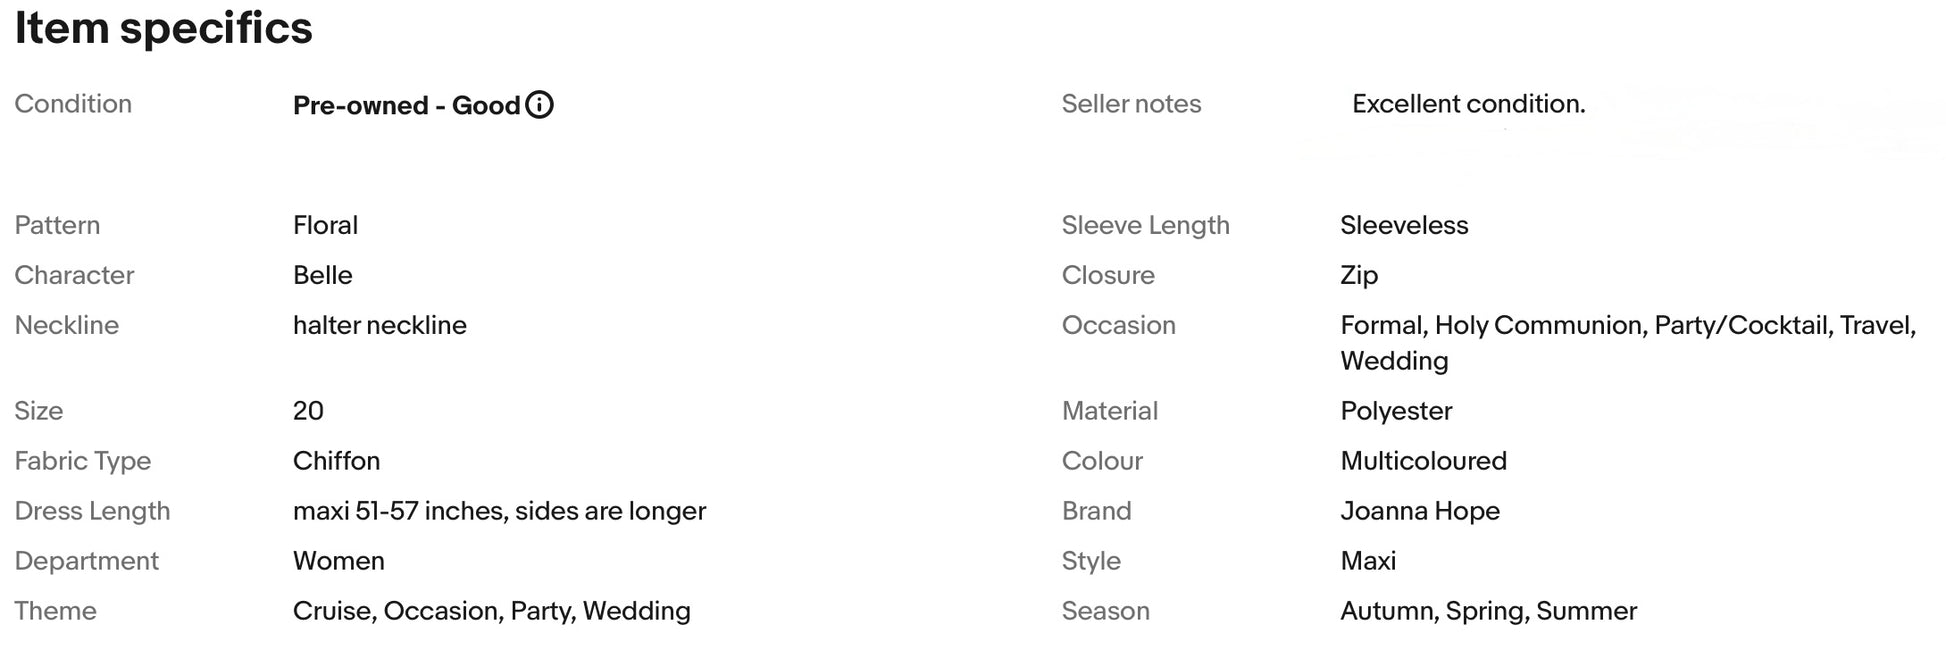Click the Autumn, Spring, Summer season value

point(1489,611)
